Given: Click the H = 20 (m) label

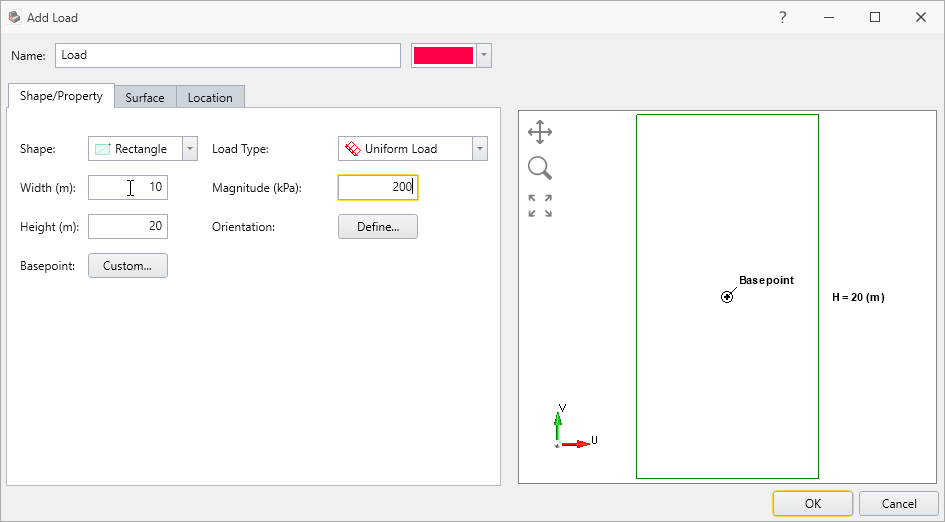Looking at the screenshot, I should click(858, 297).
